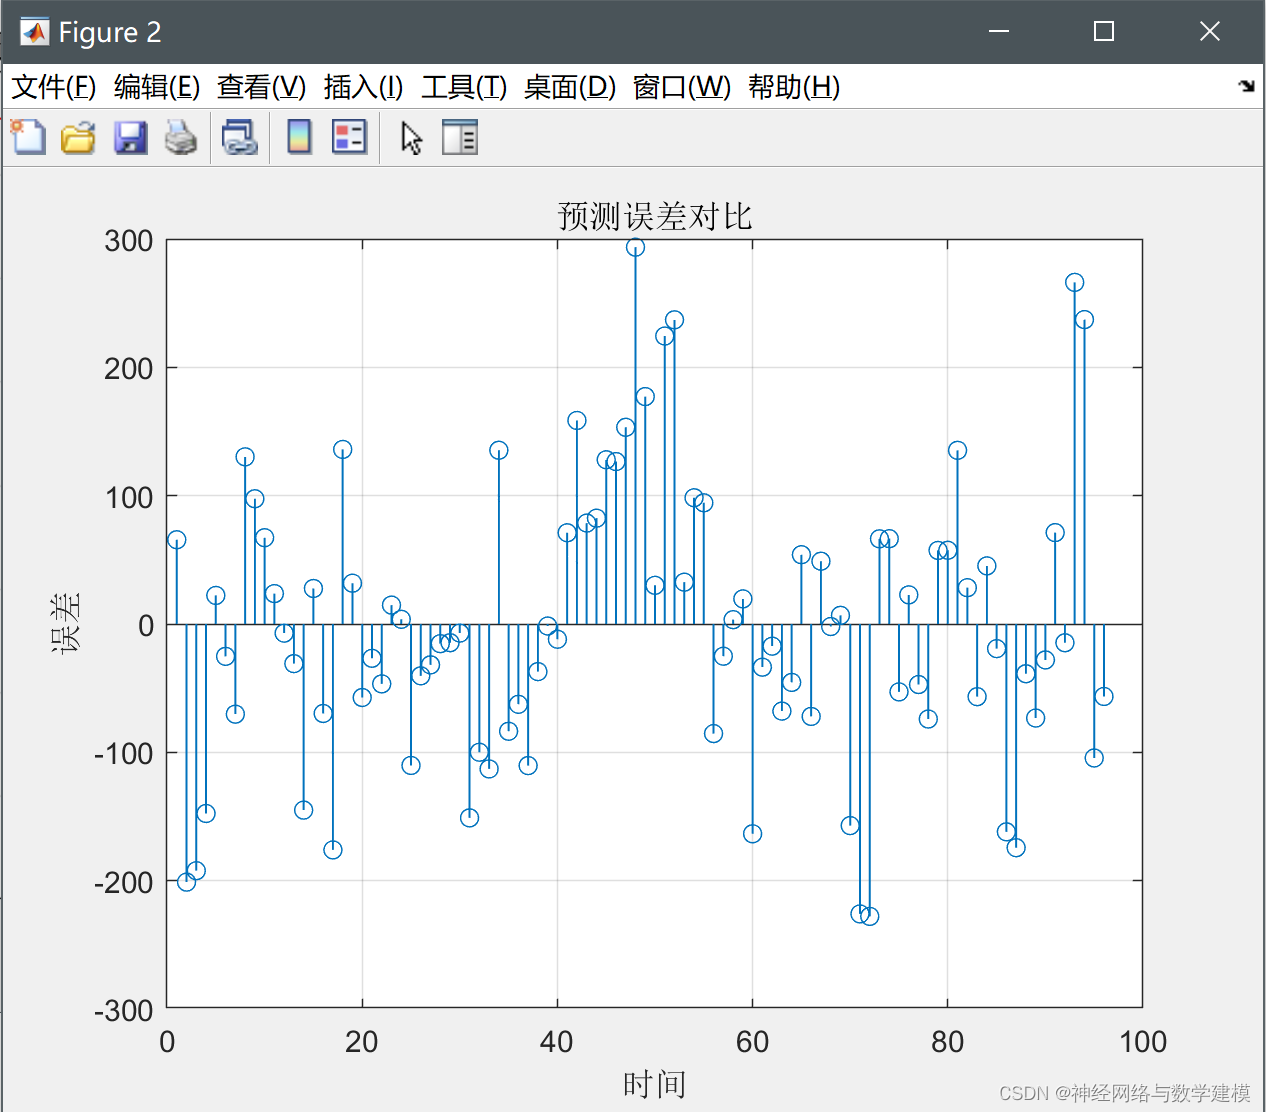
Task: Open the 文件(F) menu
Action: pyautogui.click(x=54, y=87)
